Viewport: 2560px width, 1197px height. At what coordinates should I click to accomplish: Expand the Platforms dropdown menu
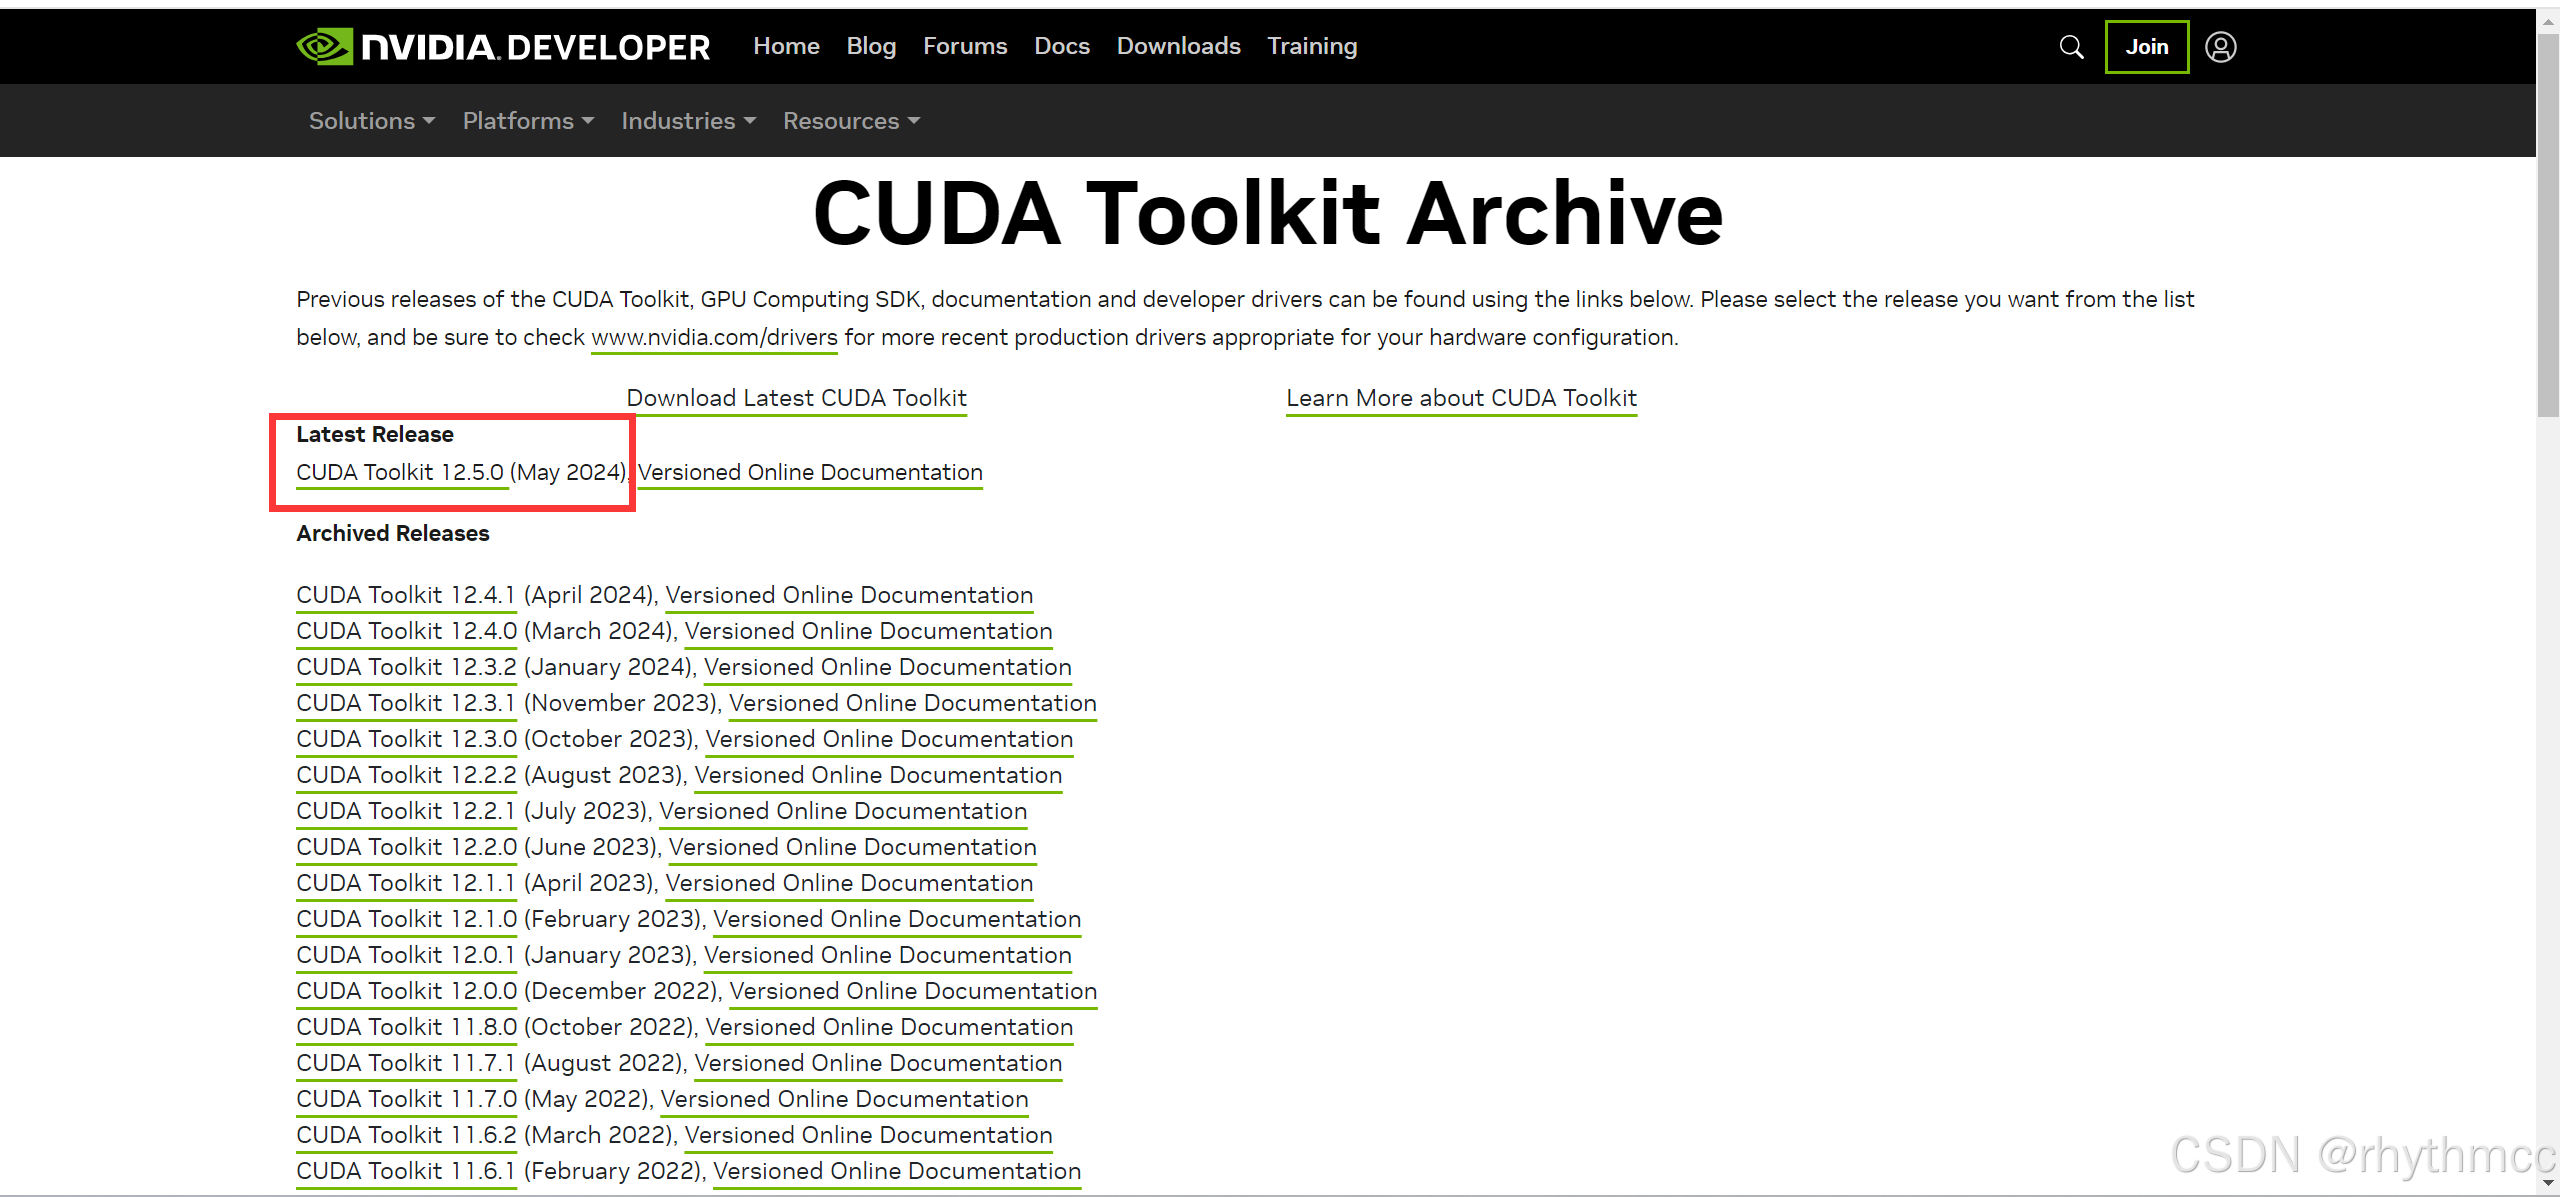tap(528, 121)
